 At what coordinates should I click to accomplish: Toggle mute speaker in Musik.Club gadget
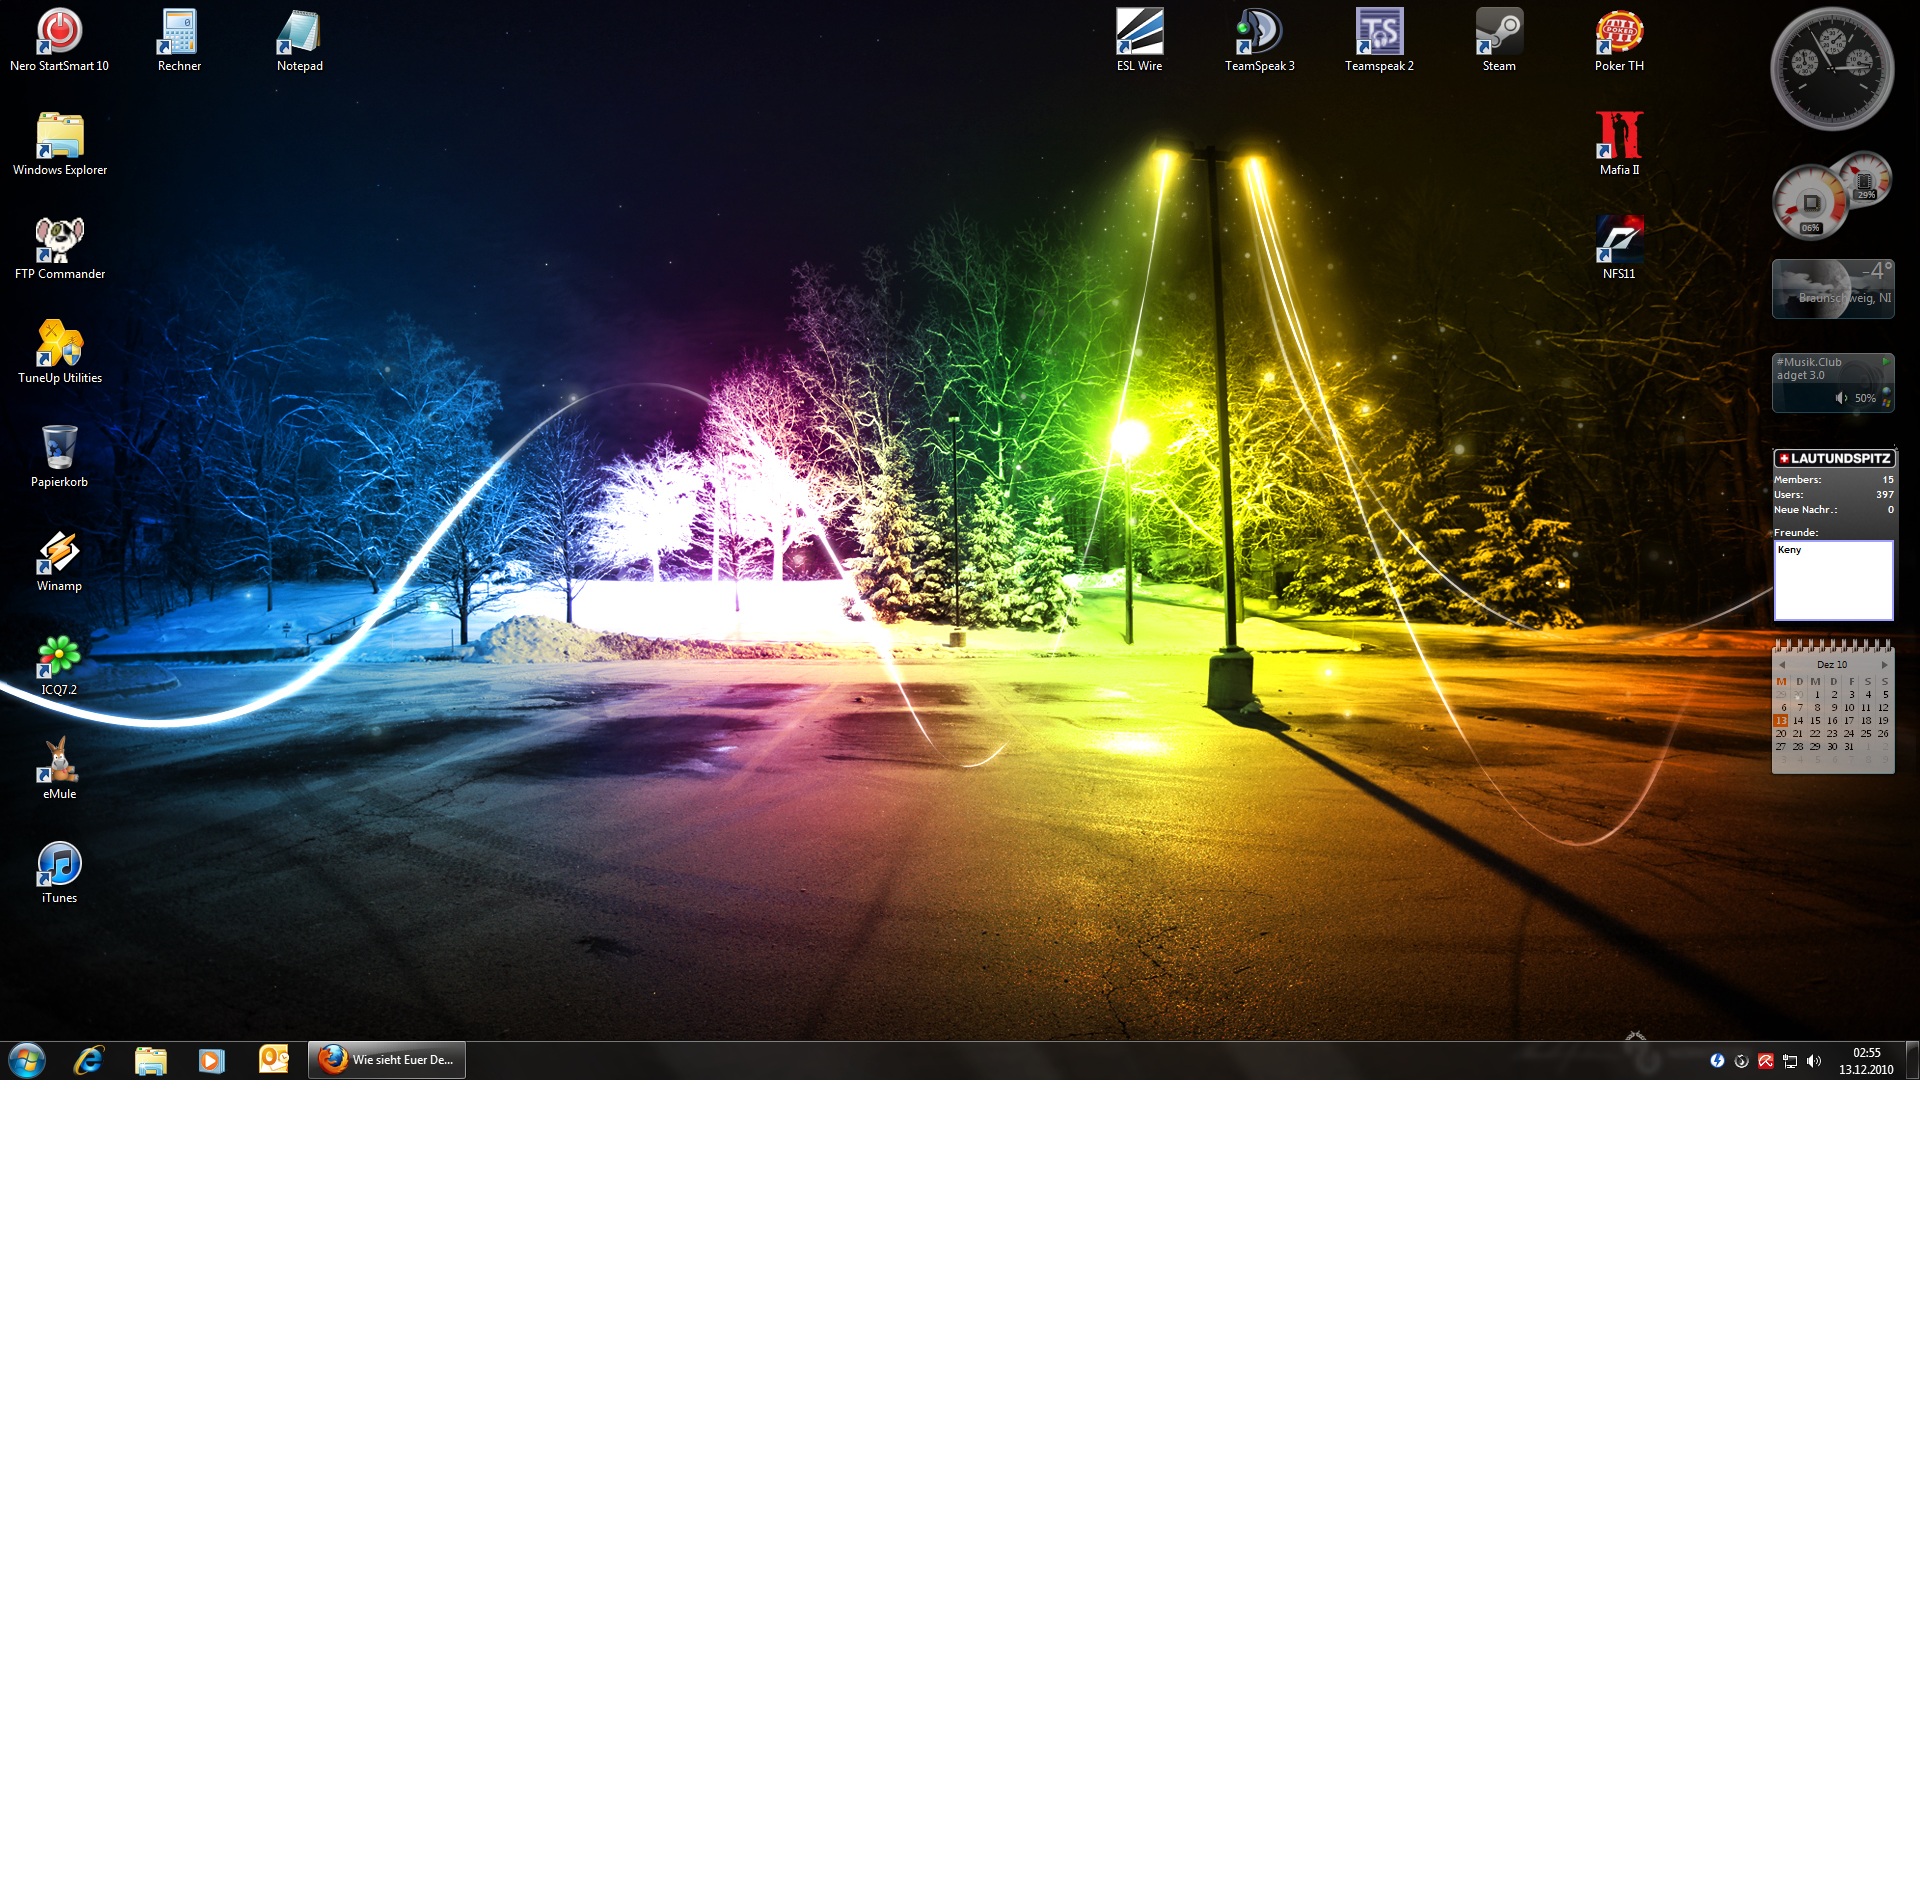tap(1841, 398)
